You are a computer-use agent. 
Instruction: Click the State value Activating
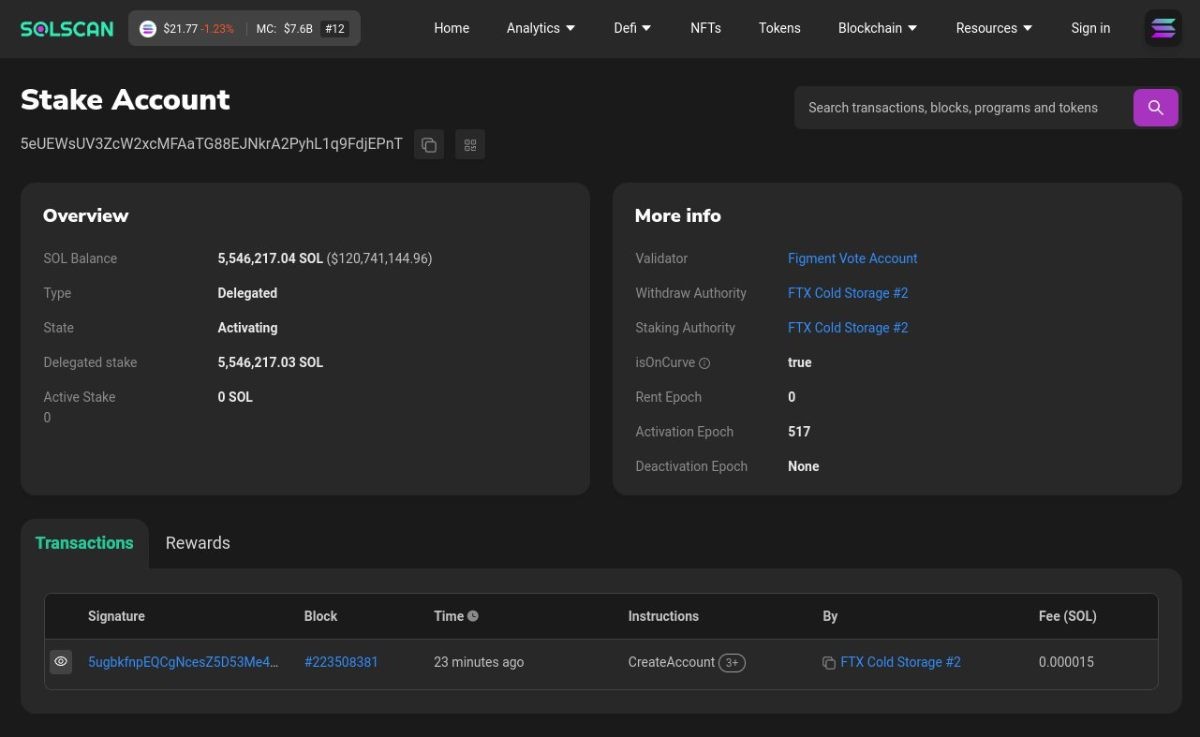tap(247, 328)
